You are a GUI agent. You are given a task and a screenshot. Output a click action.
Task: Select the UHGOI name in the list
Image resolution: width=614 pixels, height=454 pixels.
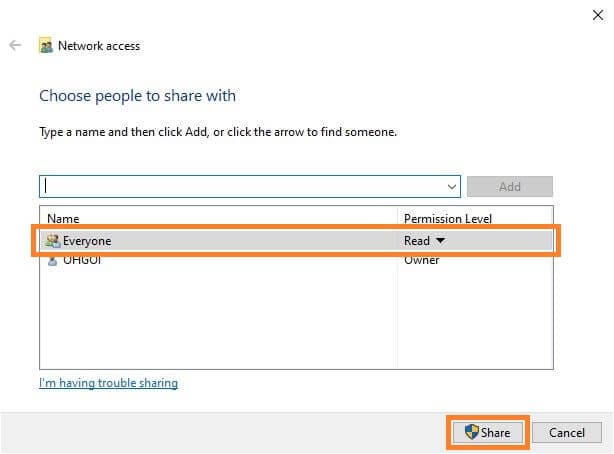pyautogui.click(x=82, y=260)
